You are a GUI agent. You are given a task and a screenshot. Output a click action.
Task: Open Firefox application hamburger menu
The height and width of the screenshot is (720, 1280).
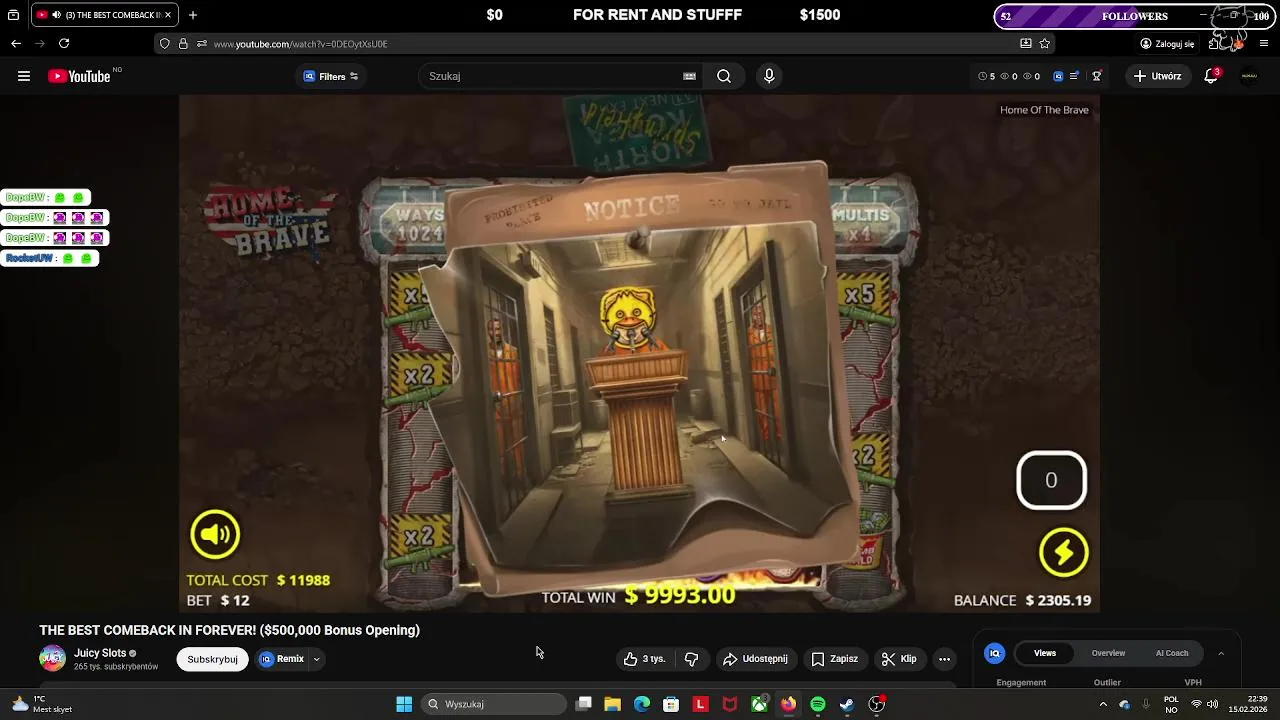coord(1264,44)
